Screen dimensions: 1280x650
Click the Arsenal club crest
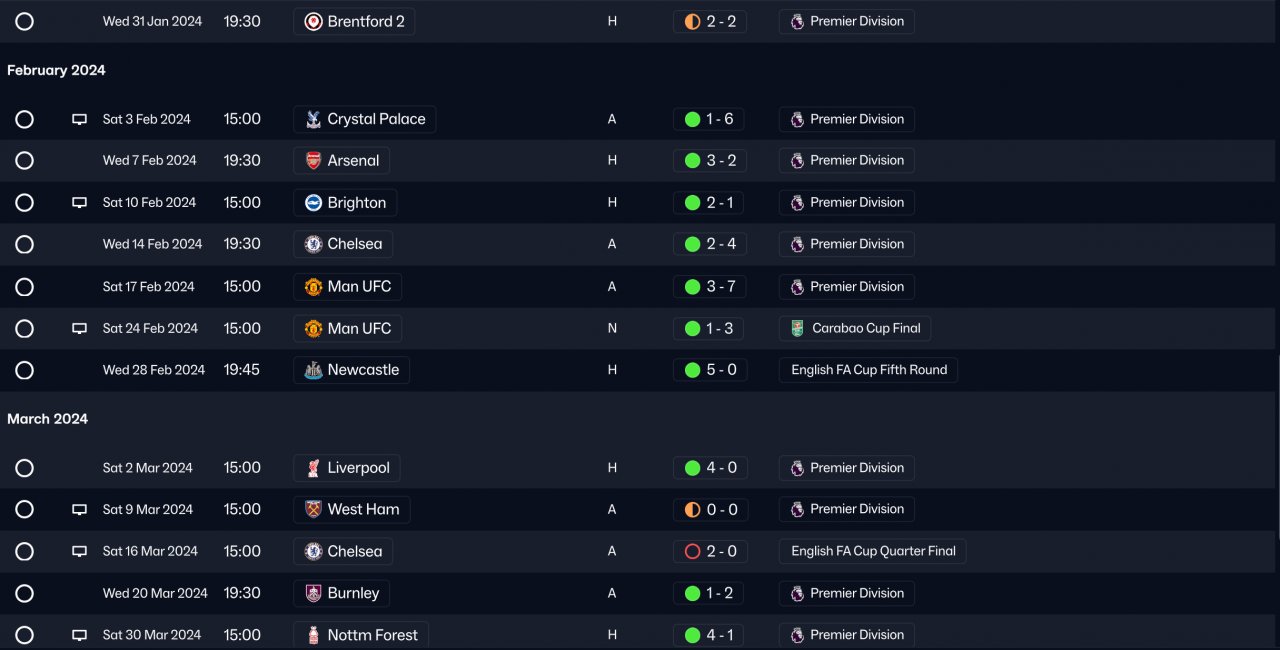(313, 161)
